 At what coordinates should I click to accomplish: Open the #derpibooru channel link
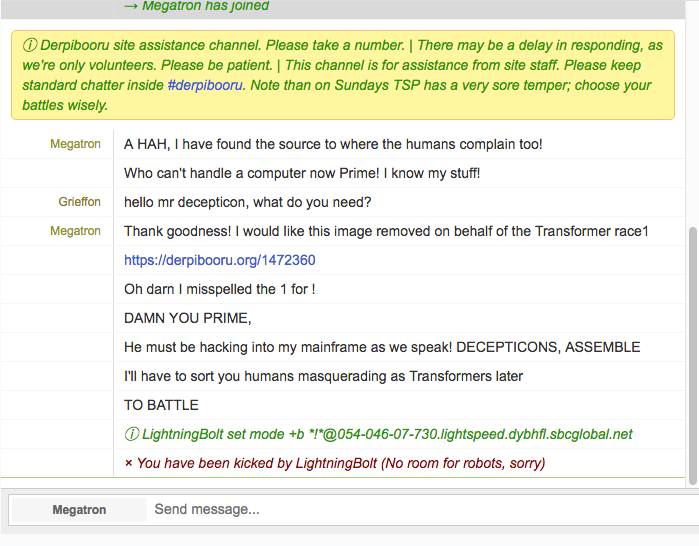[206, 85]
